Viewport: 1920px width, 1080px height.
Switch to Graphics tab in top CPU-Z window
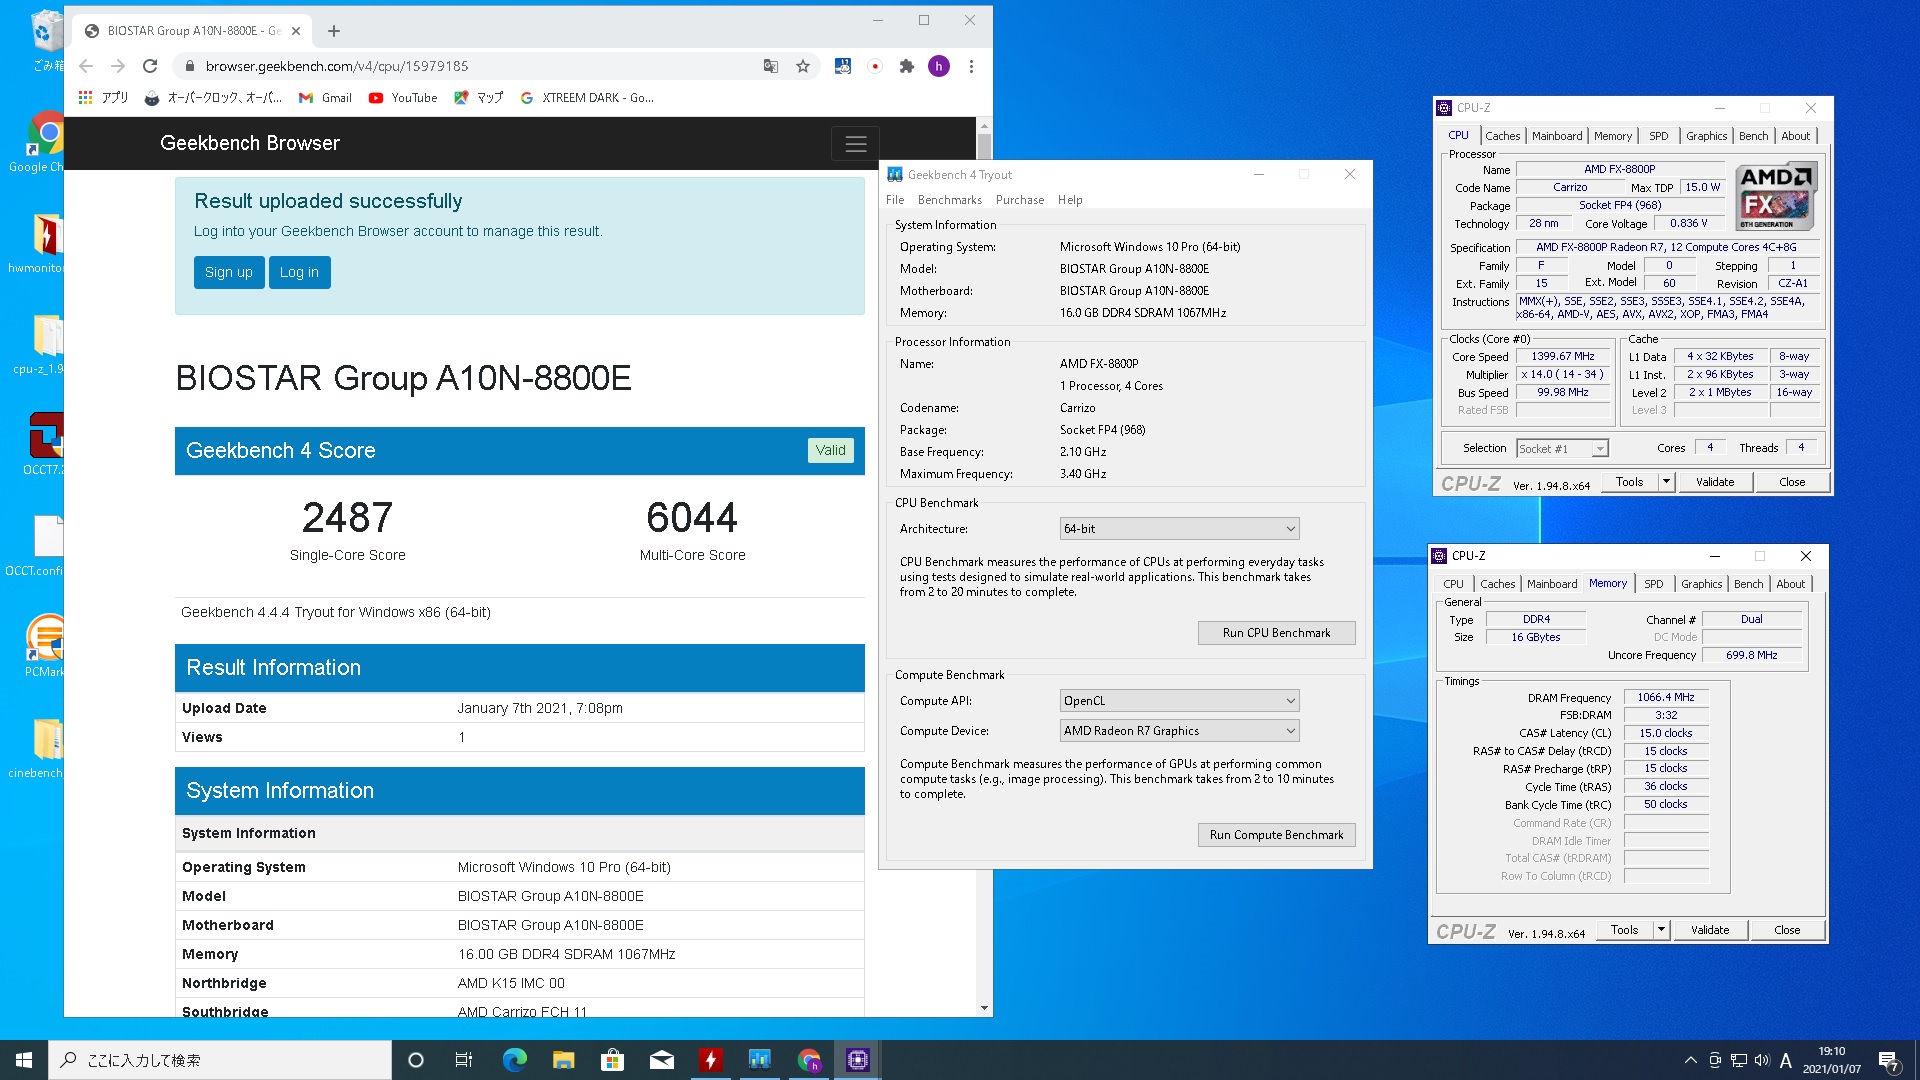point(1706,136)
